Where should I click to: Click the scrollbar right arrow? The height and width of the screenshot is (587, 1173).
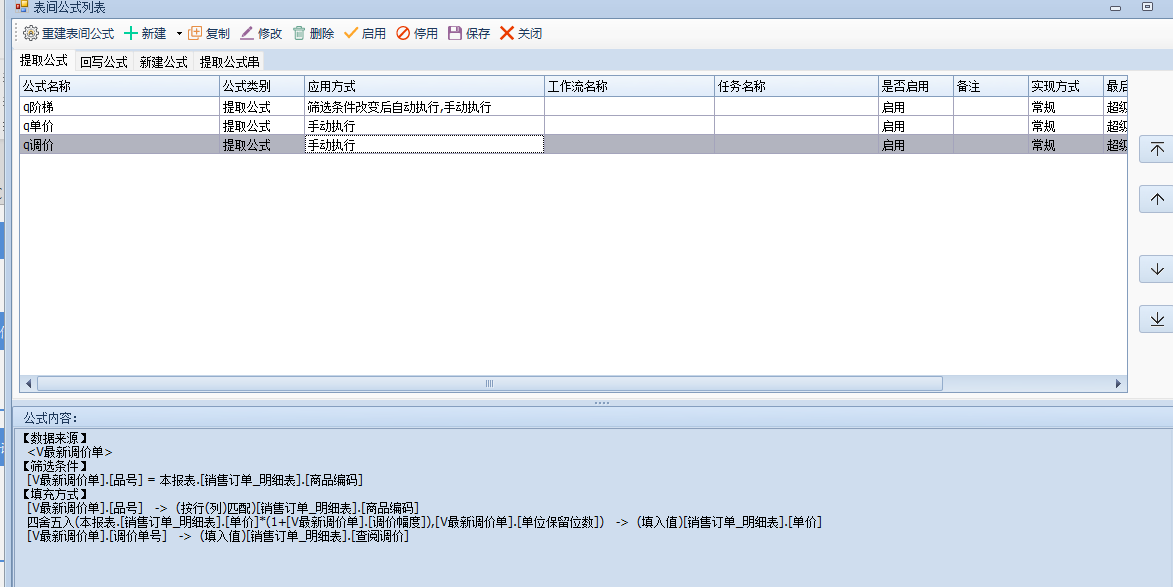[x=1119, y=383]
